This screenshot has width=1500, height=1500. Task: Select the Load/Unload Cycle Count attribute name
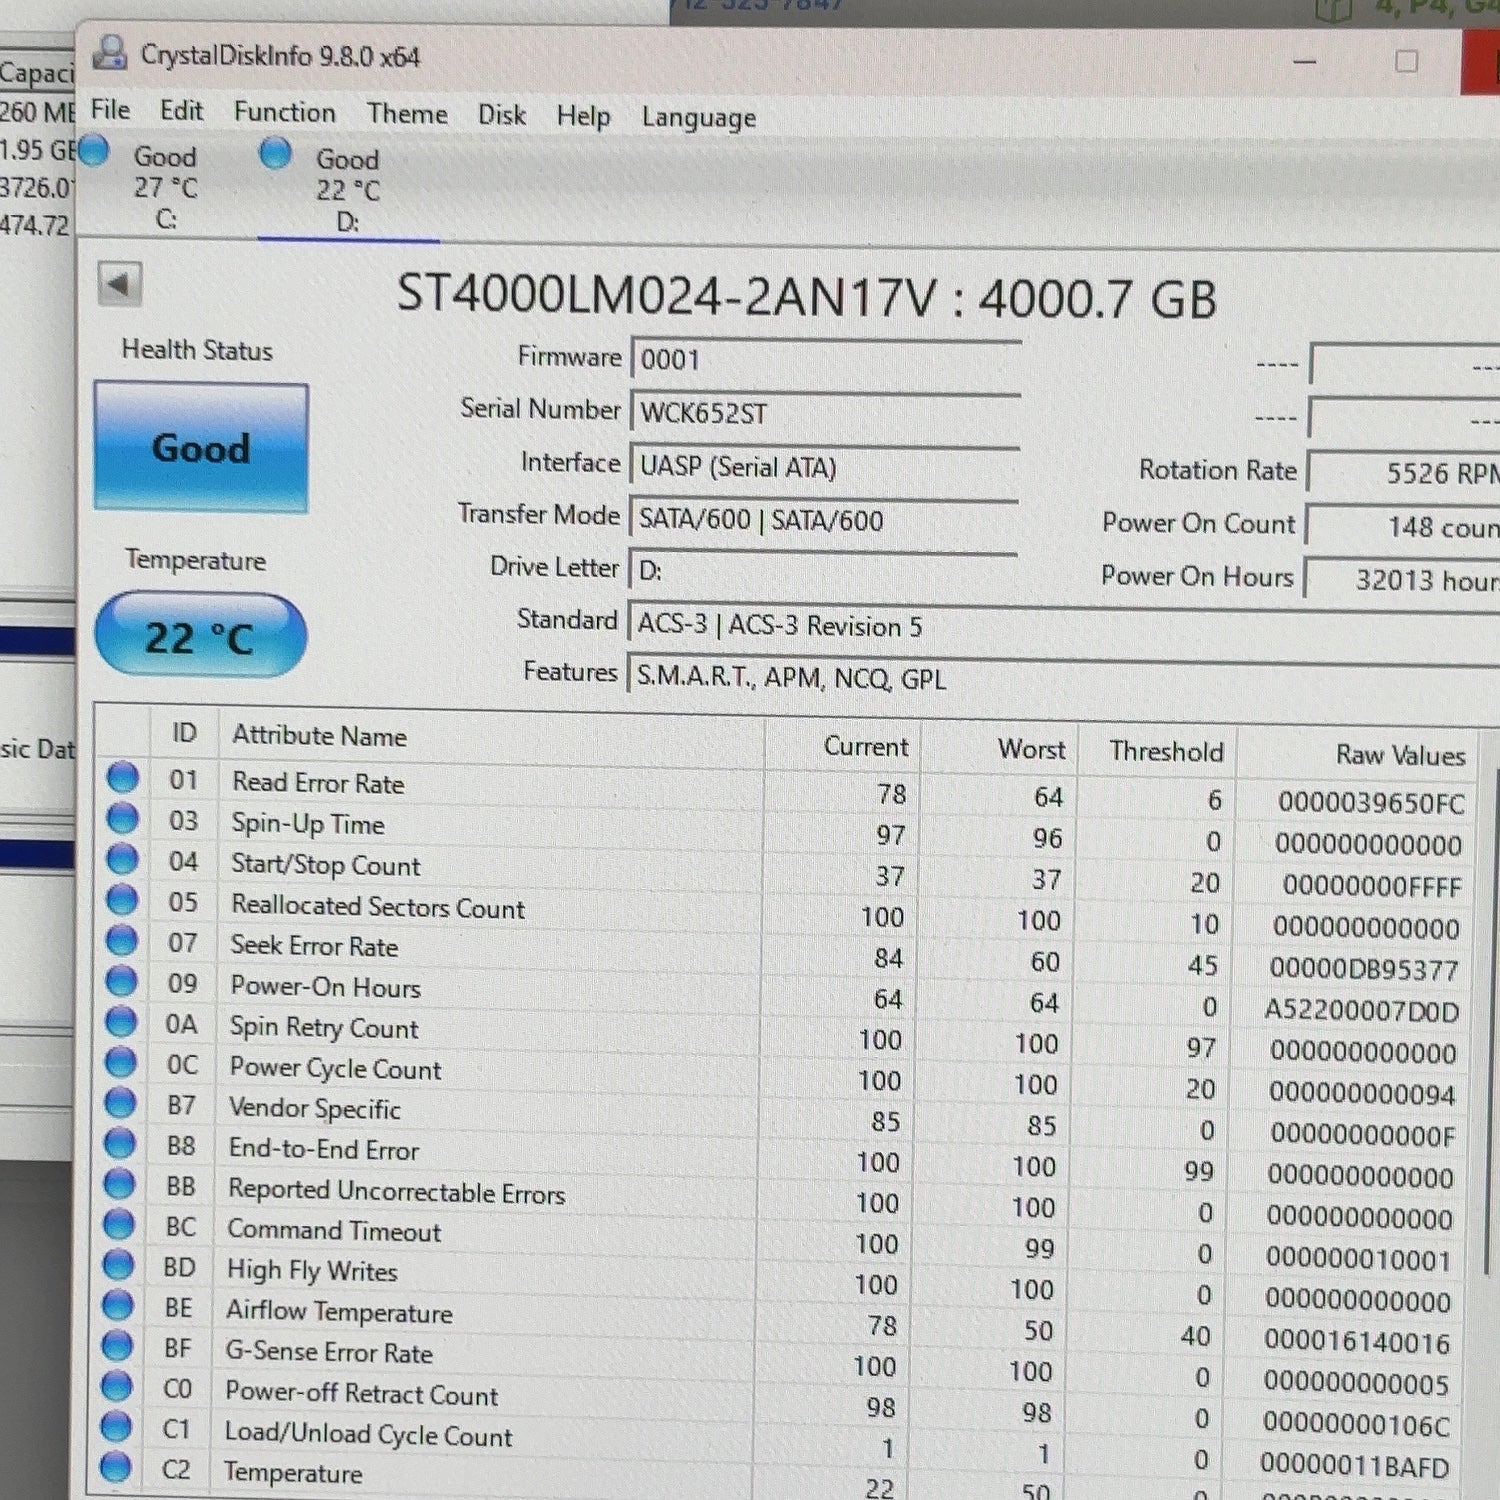[368, 1435]
